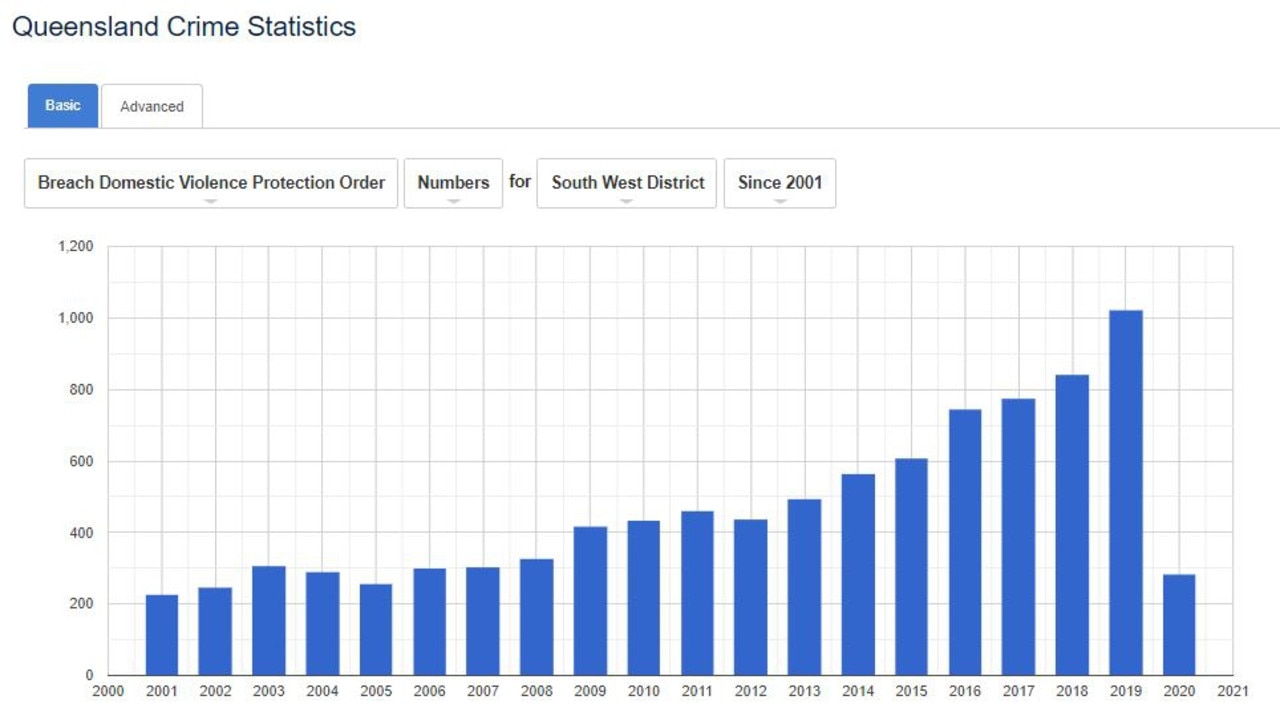1280x720 pixels.
Task: Click the 2015 x-axis label
Action: pyautogui.click(x=912, y=691)
